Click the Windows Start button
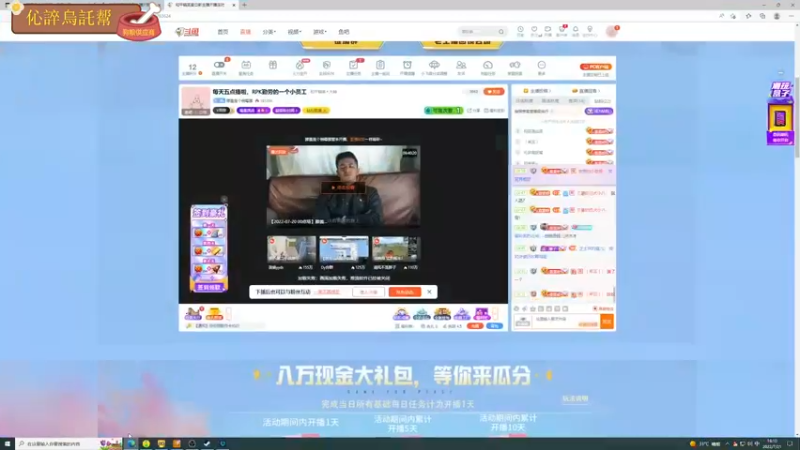800x450 pixels. (x=7, y=444)
